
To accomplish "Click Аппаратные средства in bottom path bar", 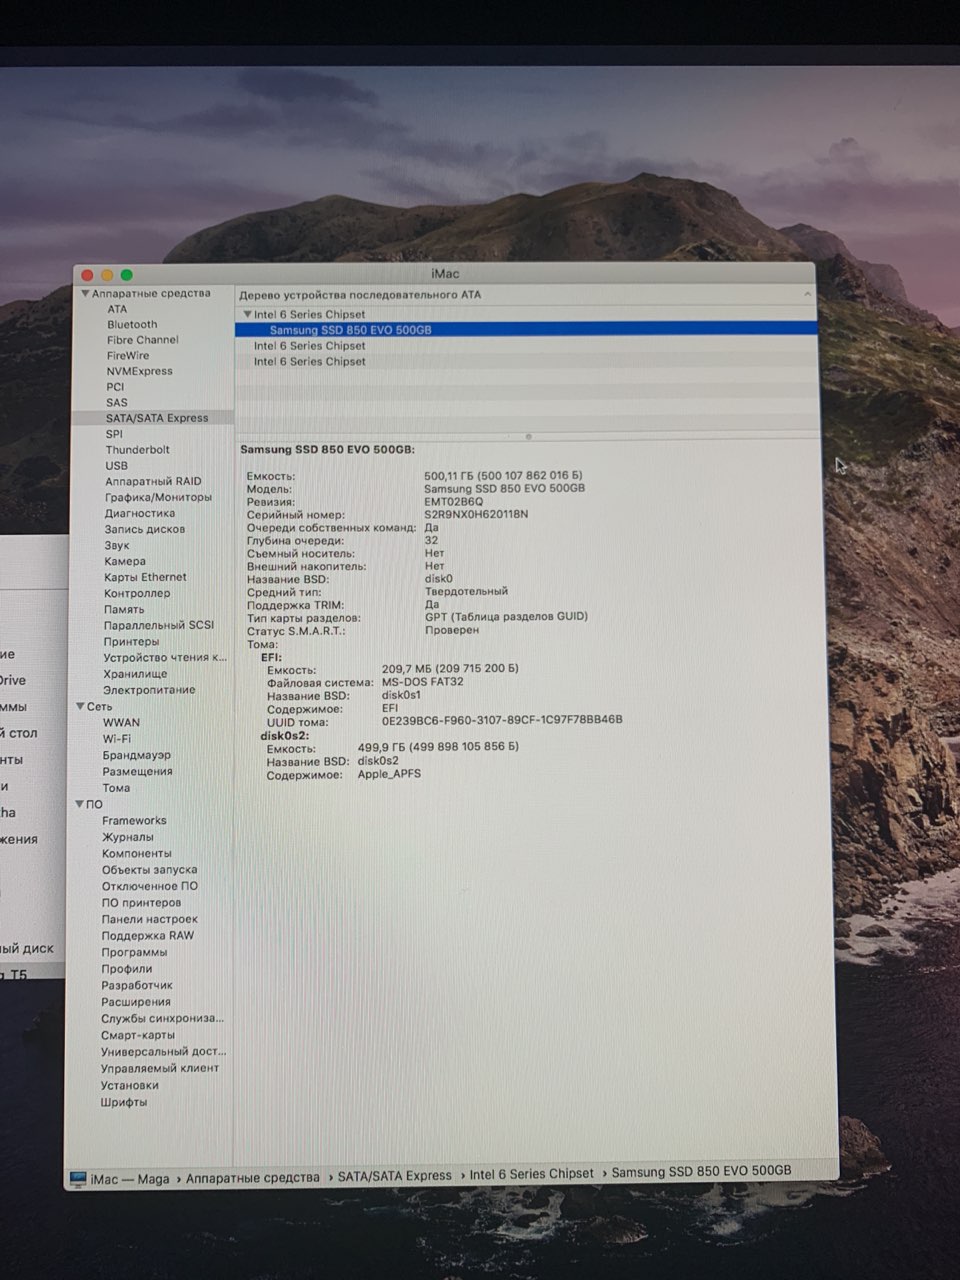I will (x=252, y=1178).
